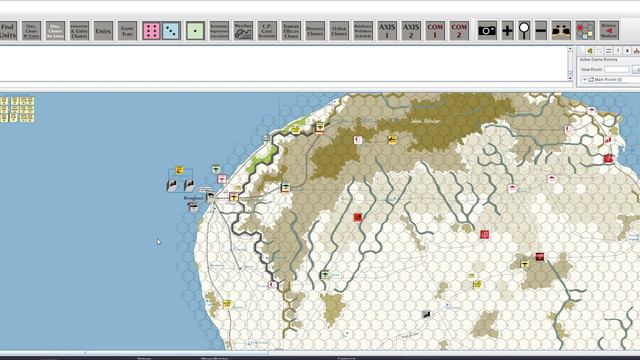This screenshot has height=360, width=640.
Task: Expand the Main Room tree node
Action: point(585,80)
